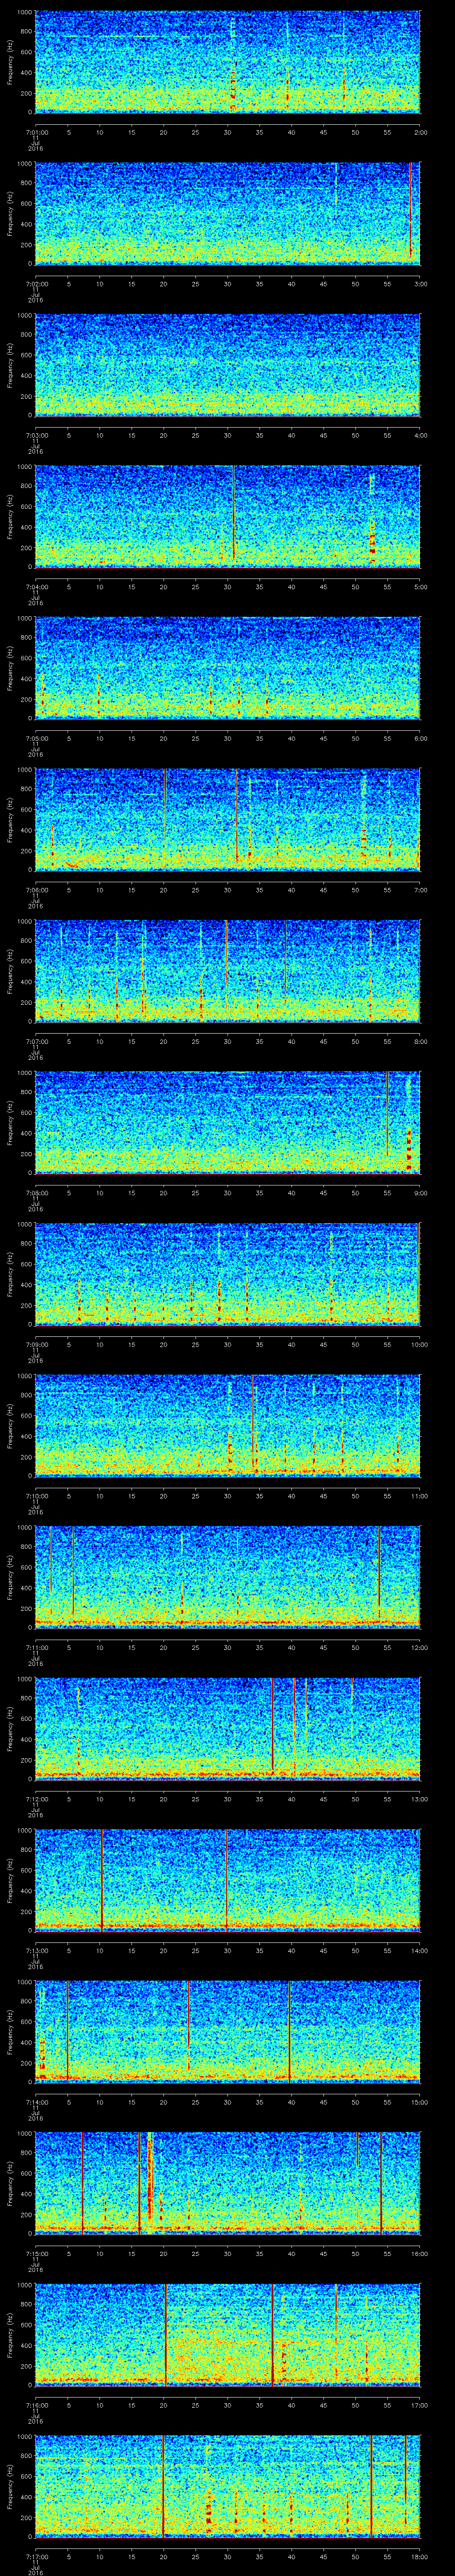Click the '7:04:00' start time label
This screenshot has width=455, height=2576.
coord(37,586)
